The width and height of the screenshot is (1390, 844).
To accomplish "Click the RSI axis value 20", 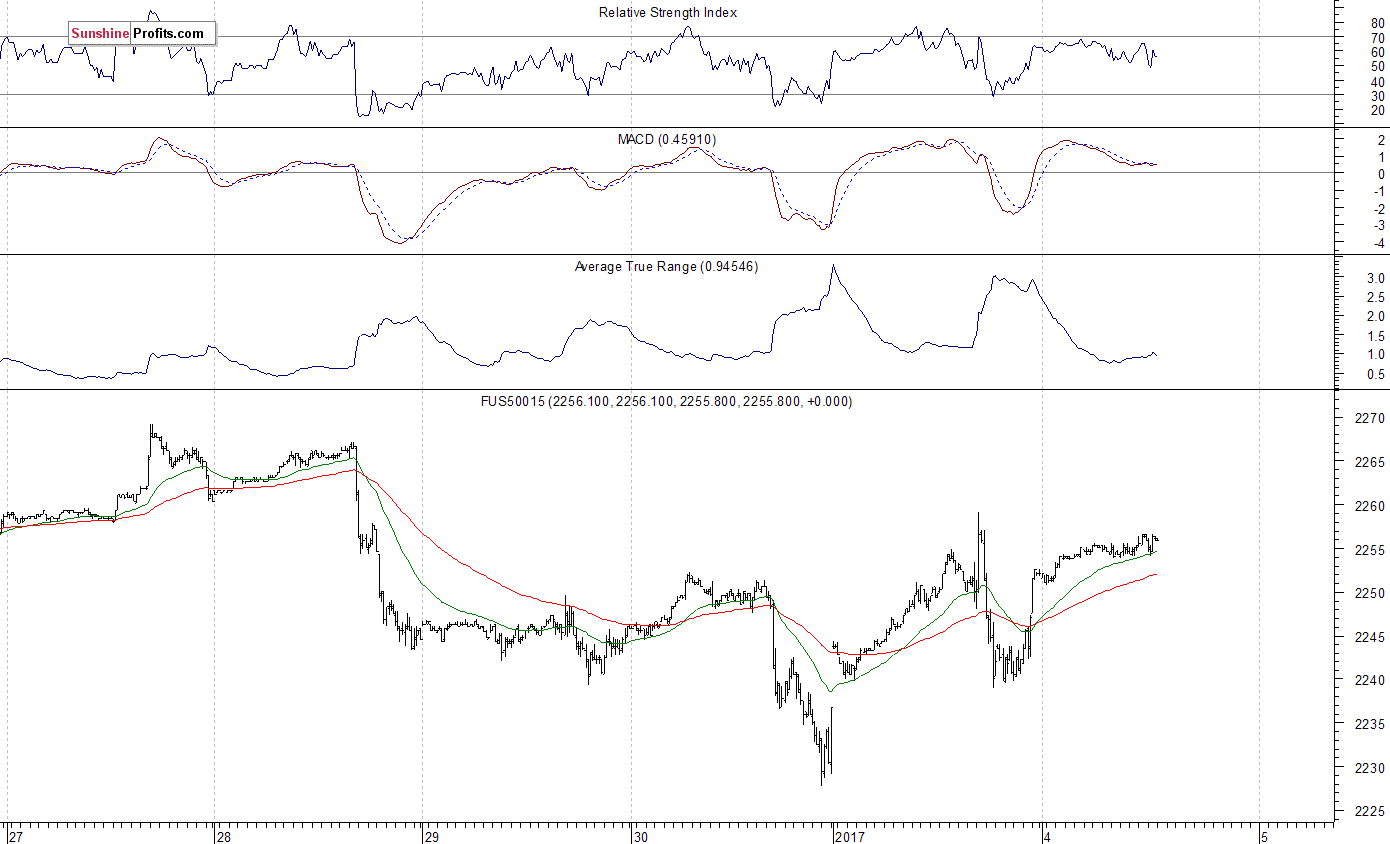I will pos(1377,111).
